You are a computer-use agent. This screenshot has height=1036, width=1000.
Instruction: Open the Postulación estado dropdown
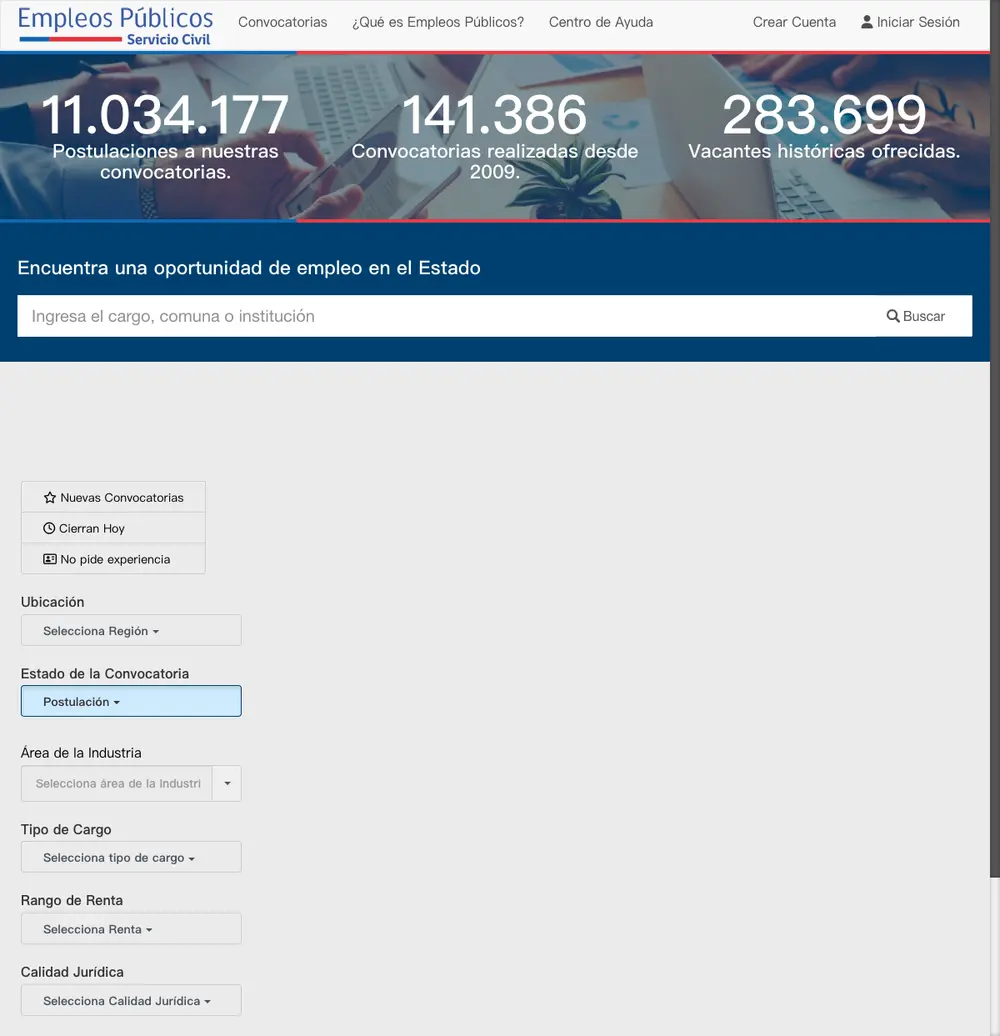coord(131,701)
